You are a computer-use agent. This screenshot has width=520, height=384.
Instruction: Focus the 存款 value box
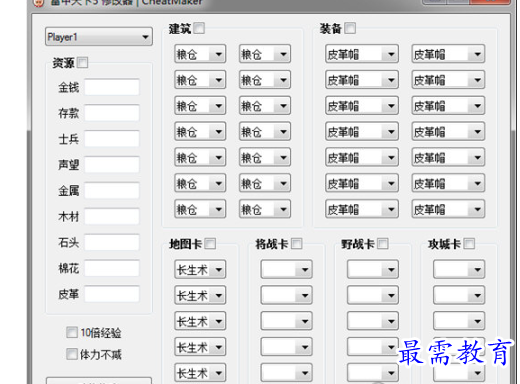pyautogui.click(x=112, y=113)
